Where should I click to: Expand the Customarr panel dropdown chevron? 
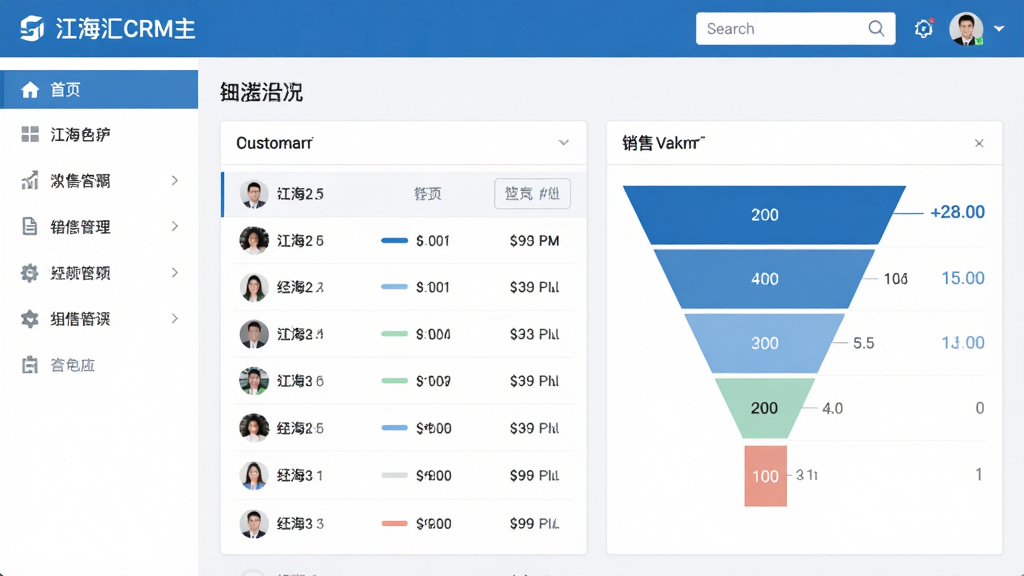point(564,142)
